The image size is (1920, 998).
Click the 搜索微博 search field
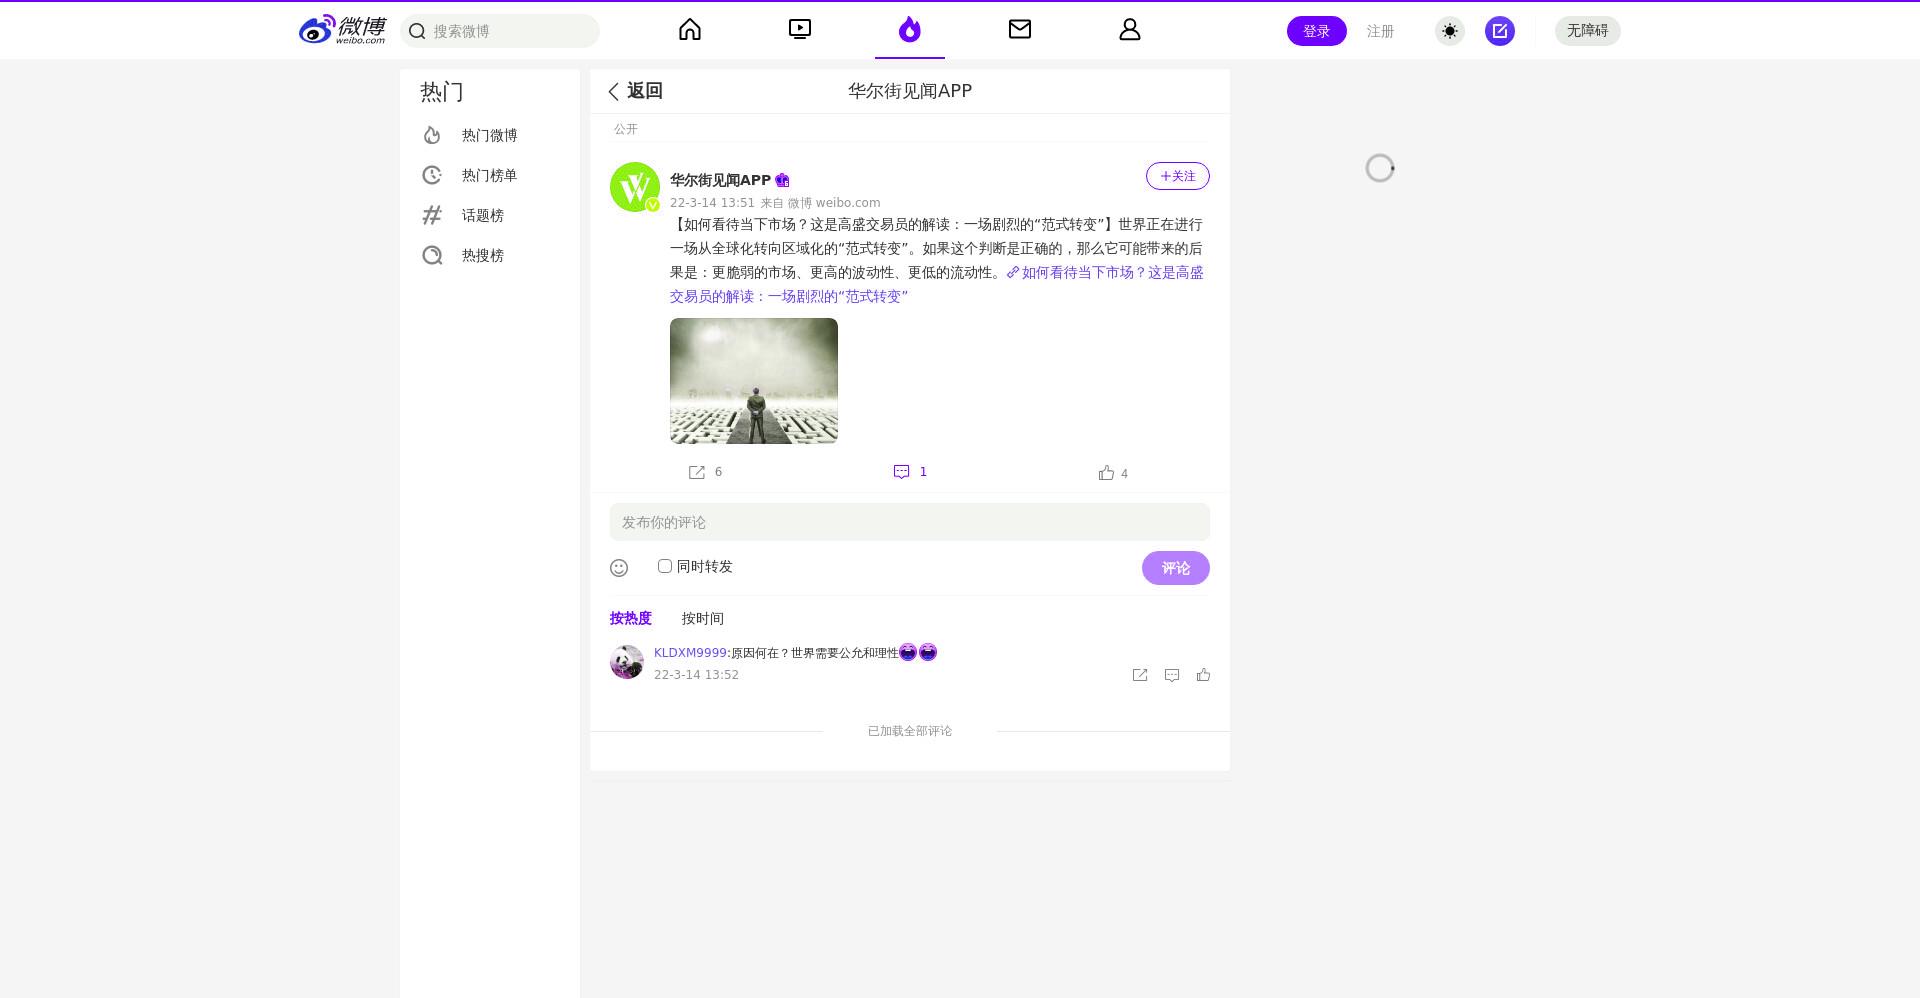500,31
